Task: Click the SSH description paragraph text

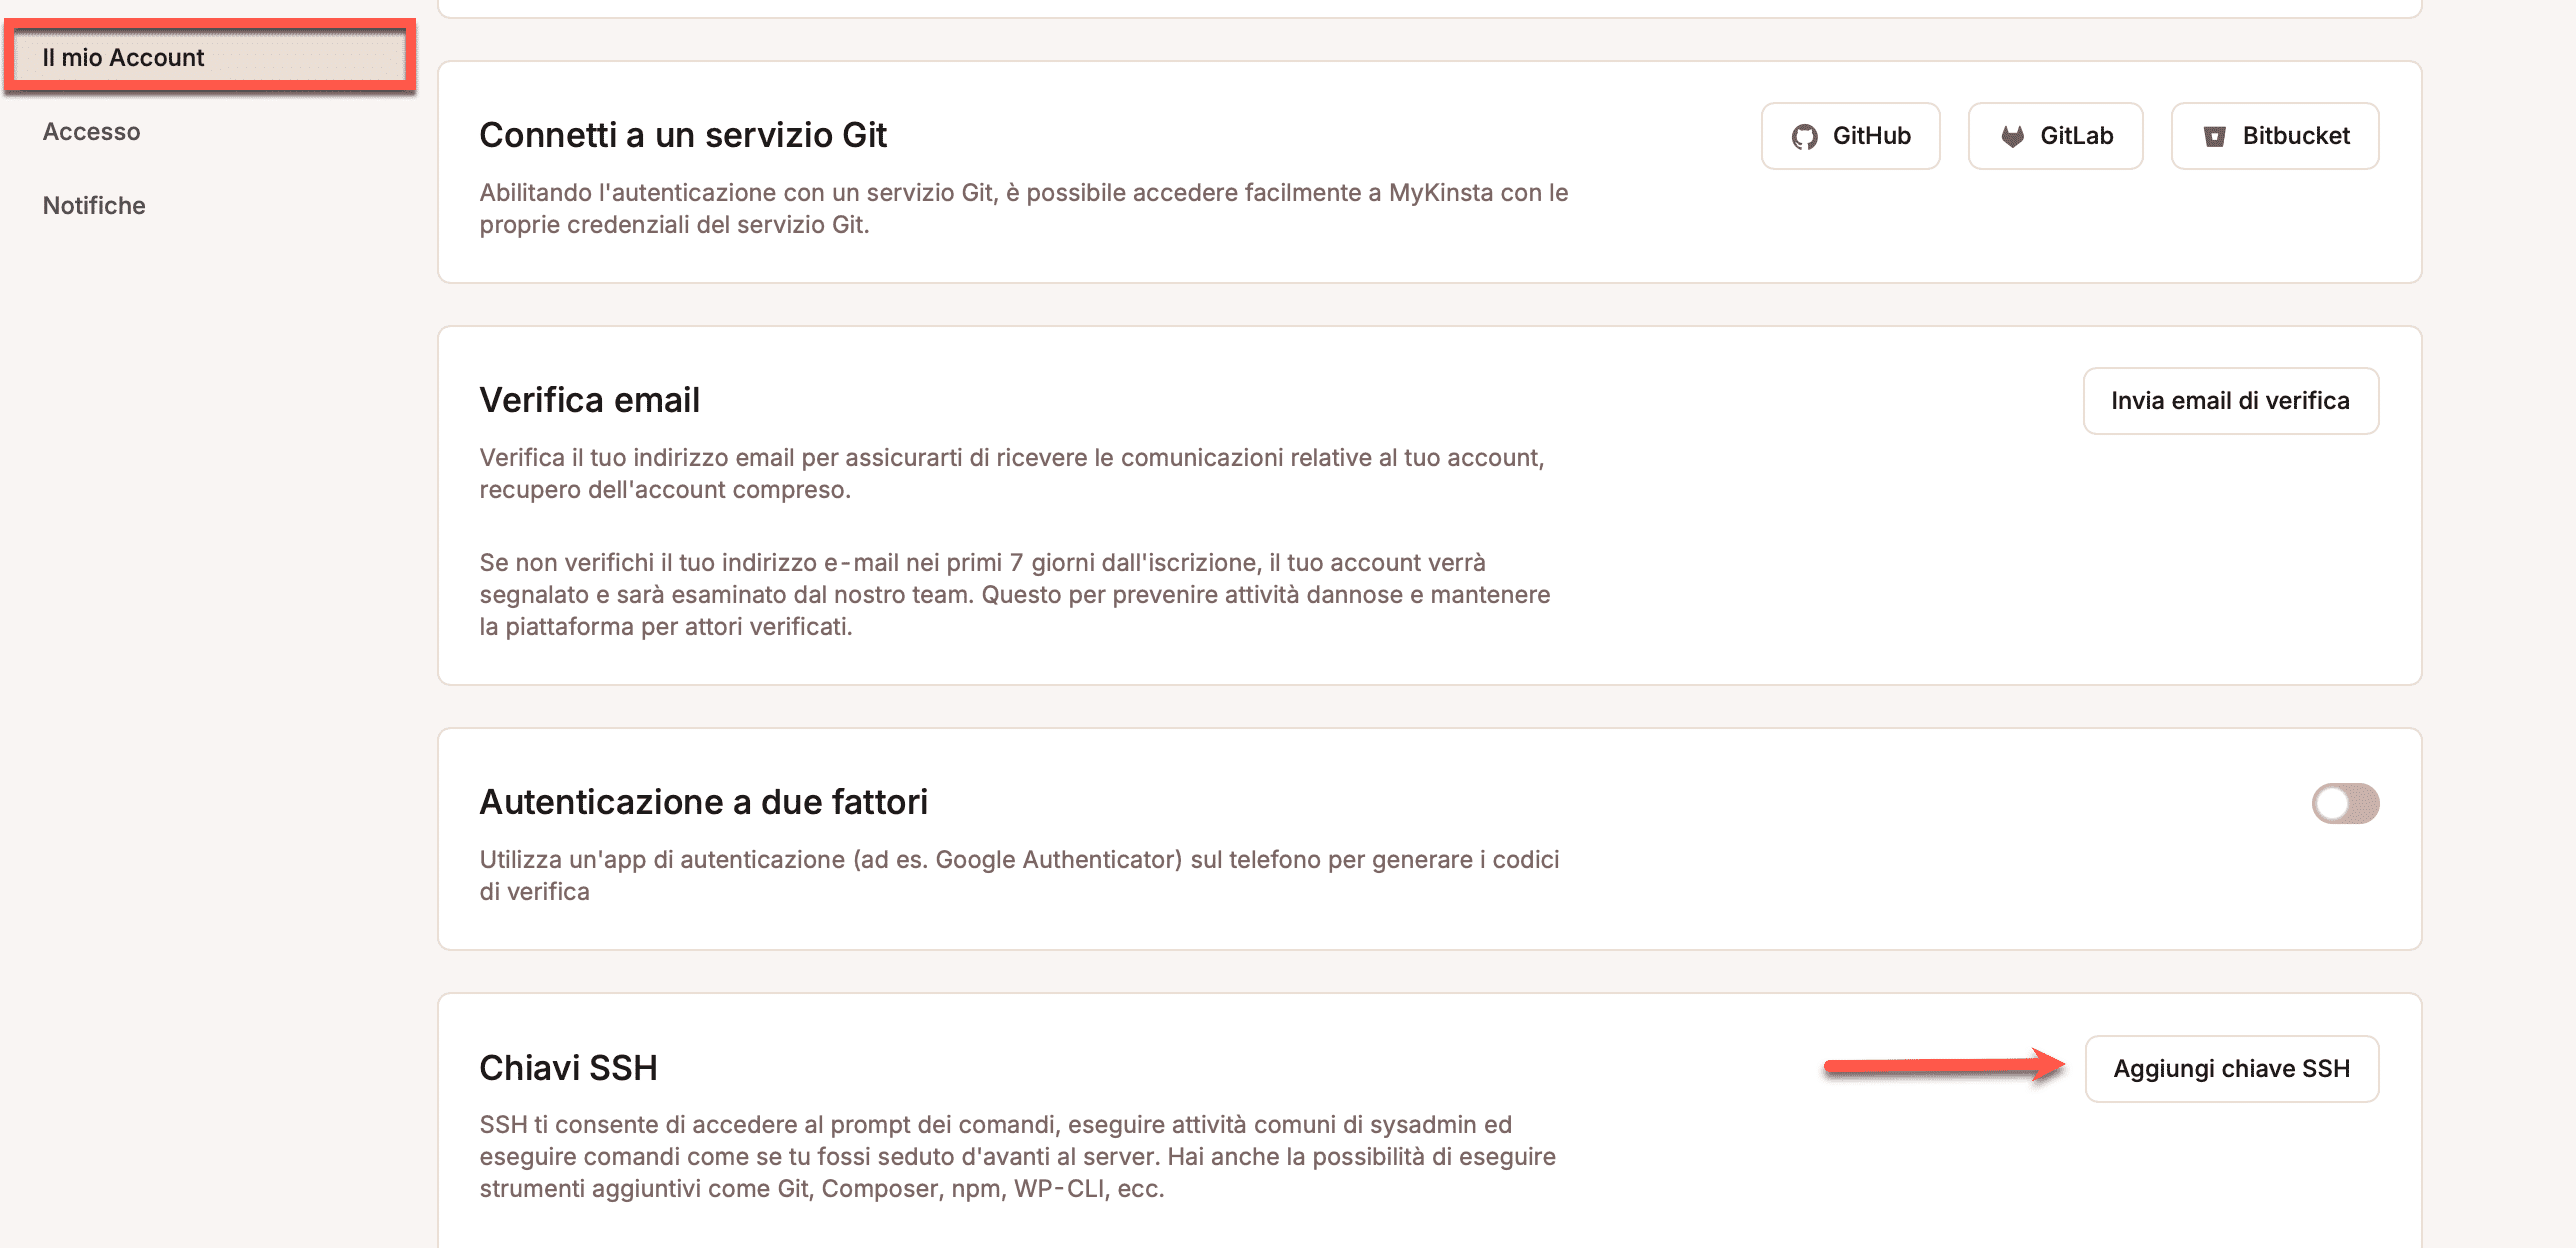Action: [x=1017, y=1157]
